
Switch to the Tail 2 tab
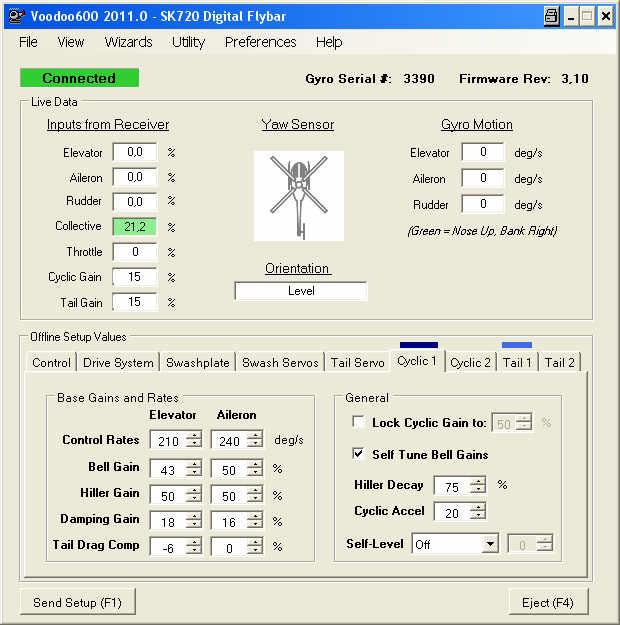tap(559, 363)
